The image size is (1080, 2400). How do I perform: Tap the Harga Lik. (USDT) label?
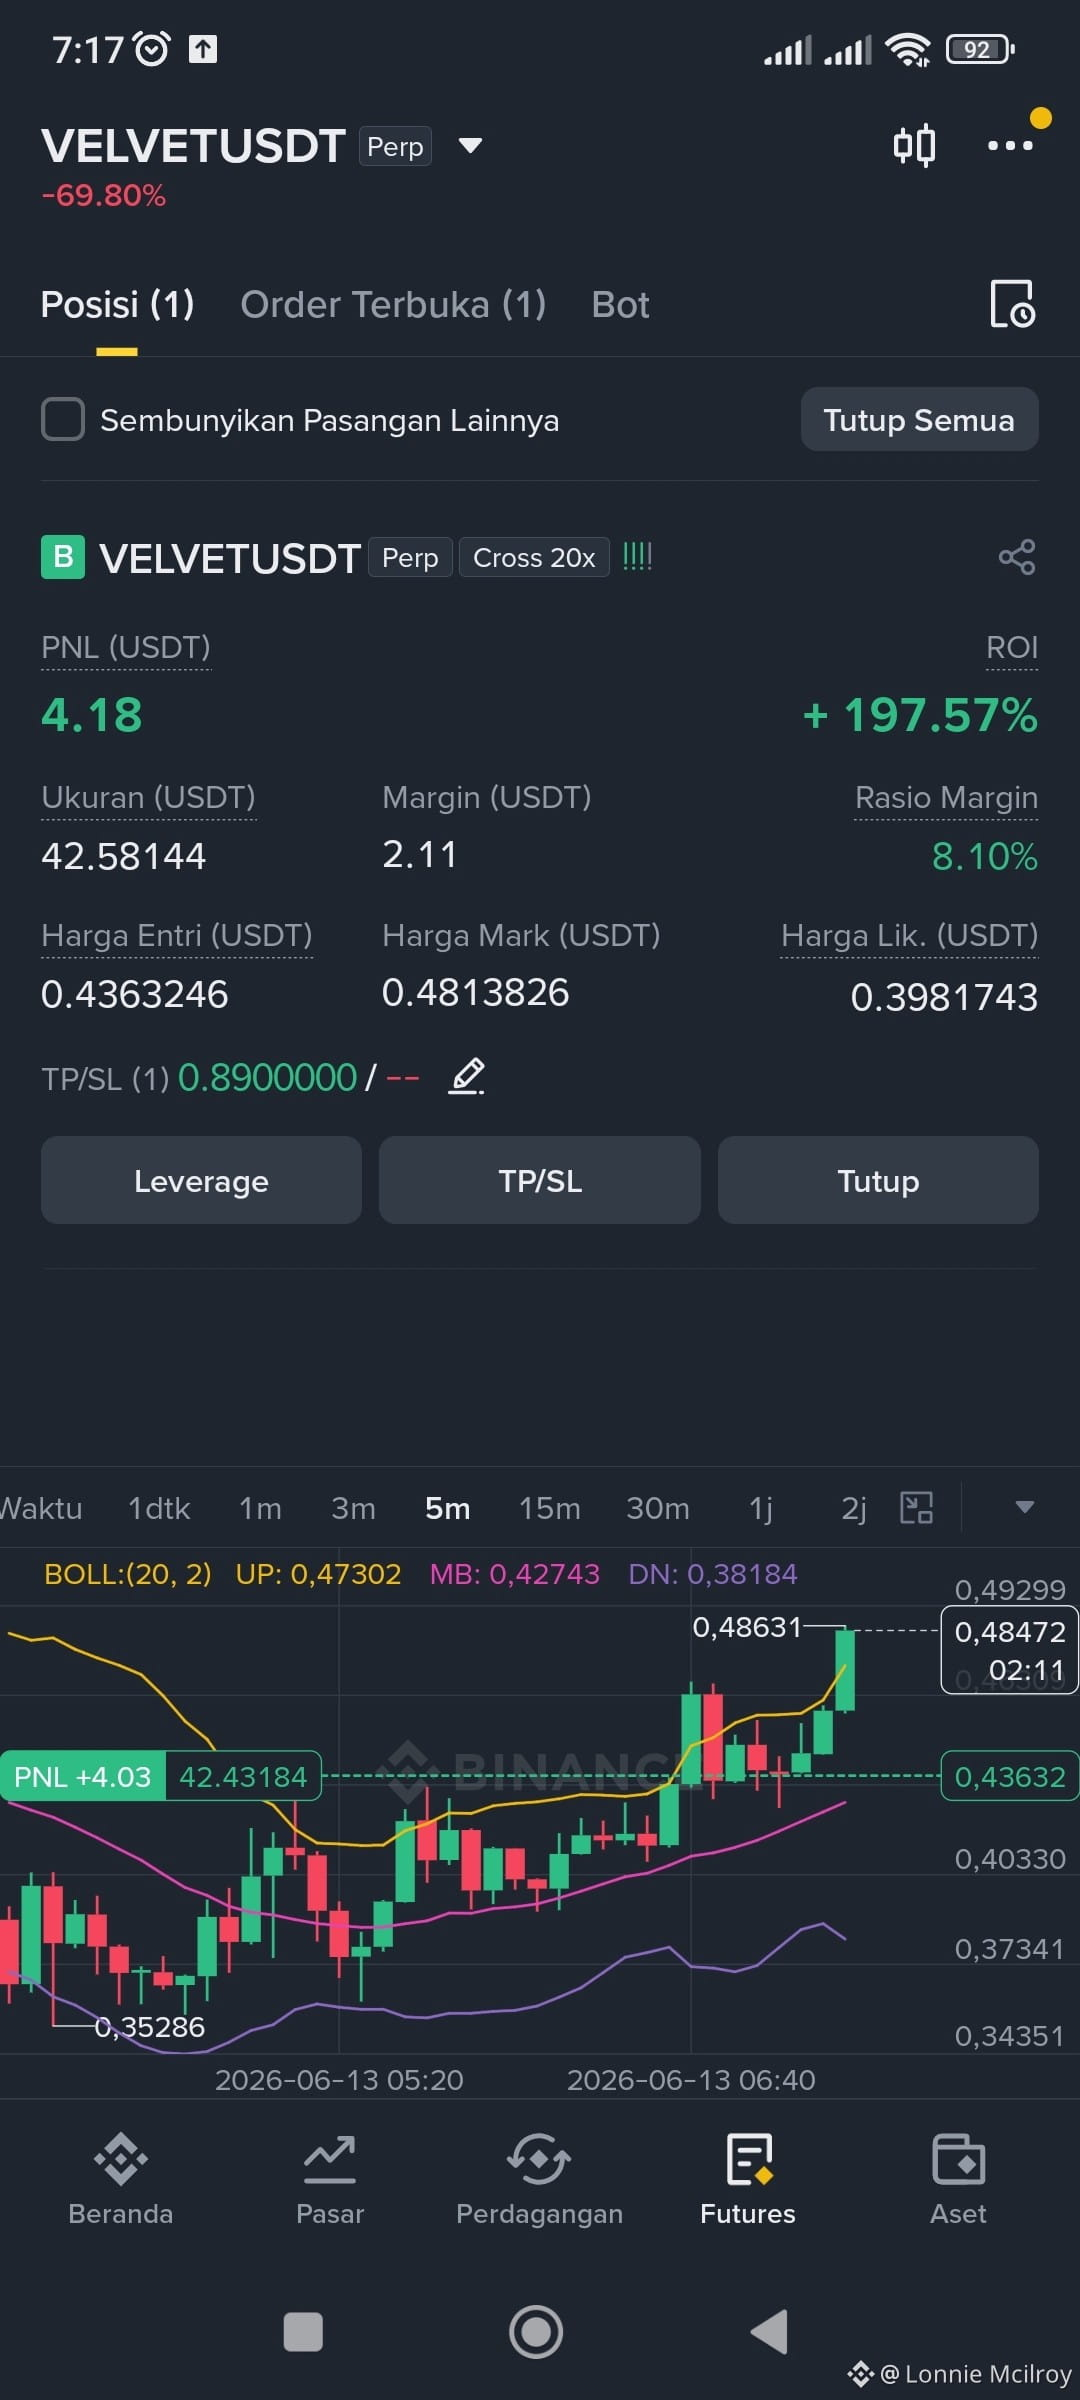(909, 936)
